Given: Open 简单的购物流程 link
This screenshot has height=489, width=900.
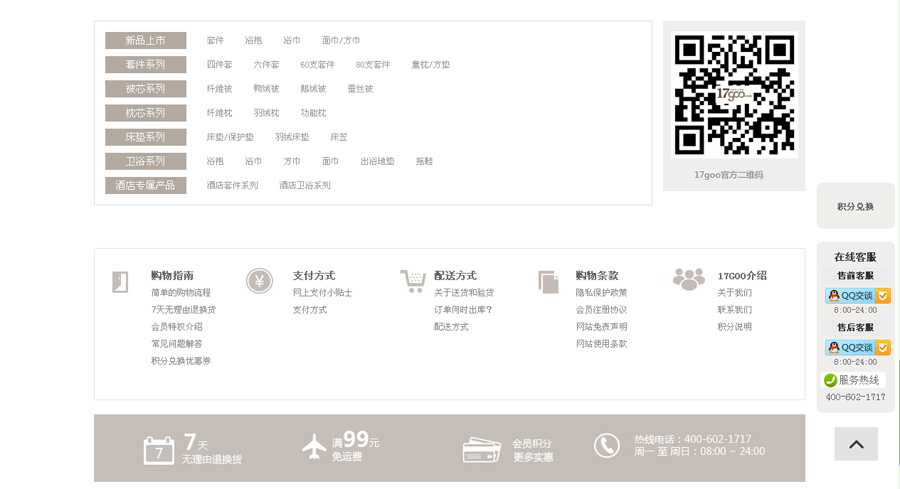Looking at the screenshot, I should click(181, 292).
